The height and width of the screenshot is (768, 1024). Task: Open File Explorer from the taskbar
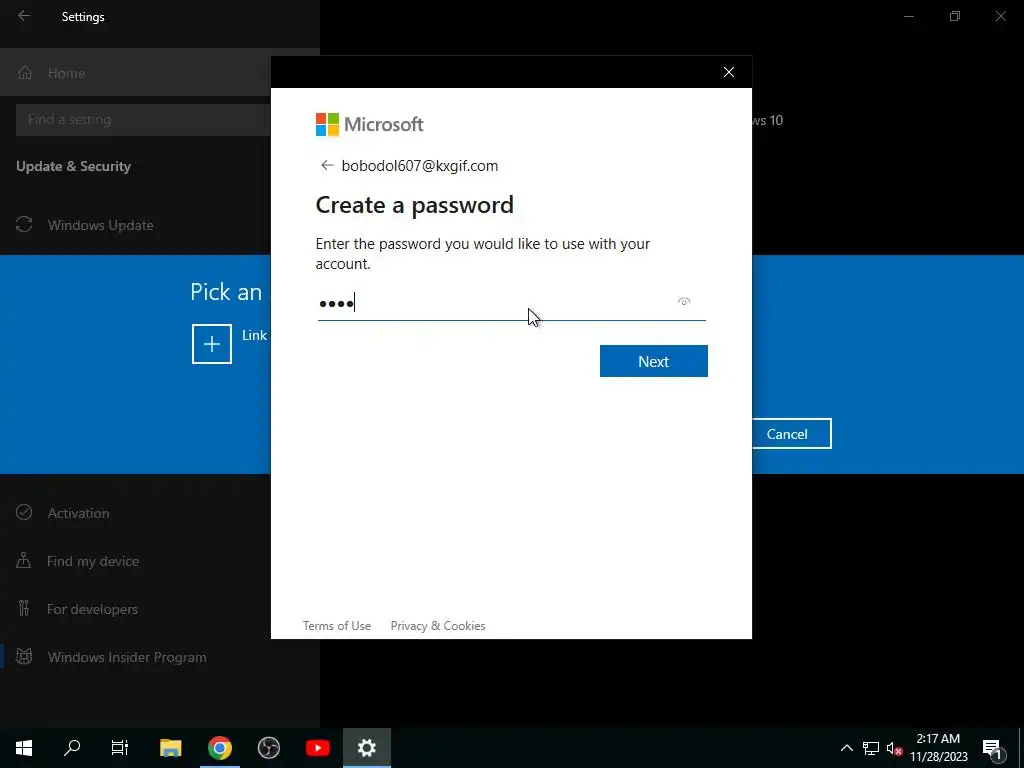point(170,748)
